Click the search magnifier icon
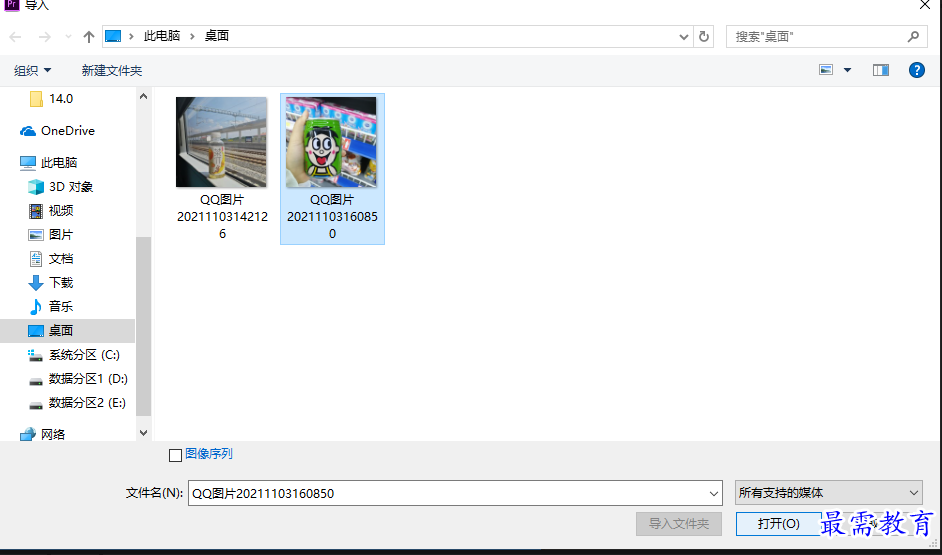This screenshot has height=555, width=942. pyautogui.click(x=913, y=37)
